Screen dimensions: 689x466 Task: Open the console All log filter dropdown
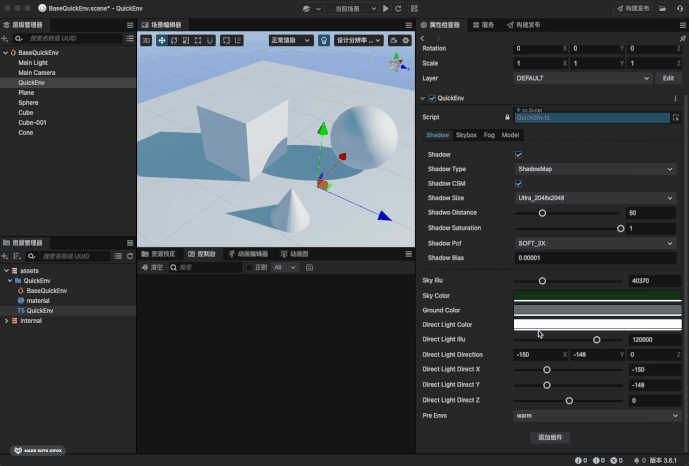[285, 267]
